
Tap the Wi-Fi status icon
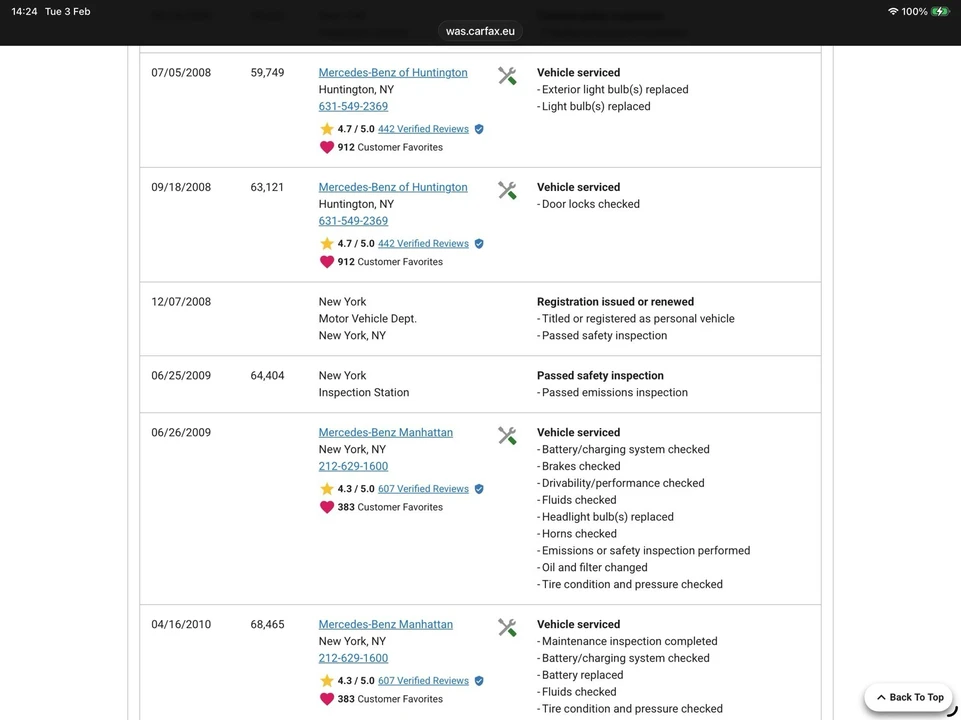coord(893,12)
